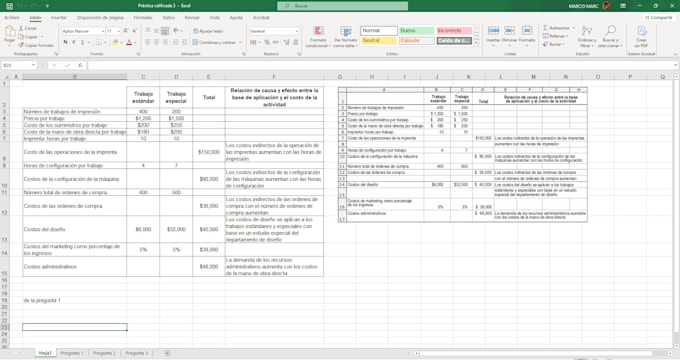Viewport: 680px width, 360px height.
Task: Click the Pegar paste icon
Action: pyautogui.click(x=10, y=32)
